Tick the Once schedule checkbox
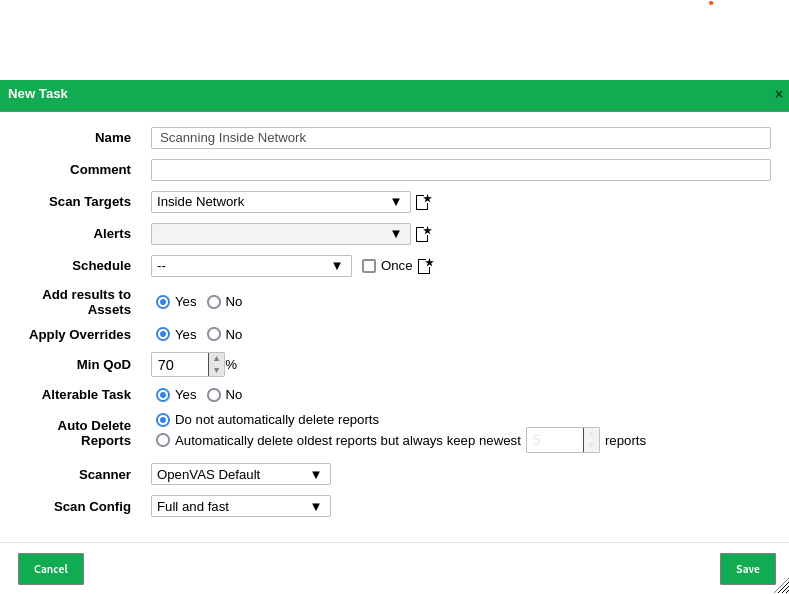 pos(369,266)
